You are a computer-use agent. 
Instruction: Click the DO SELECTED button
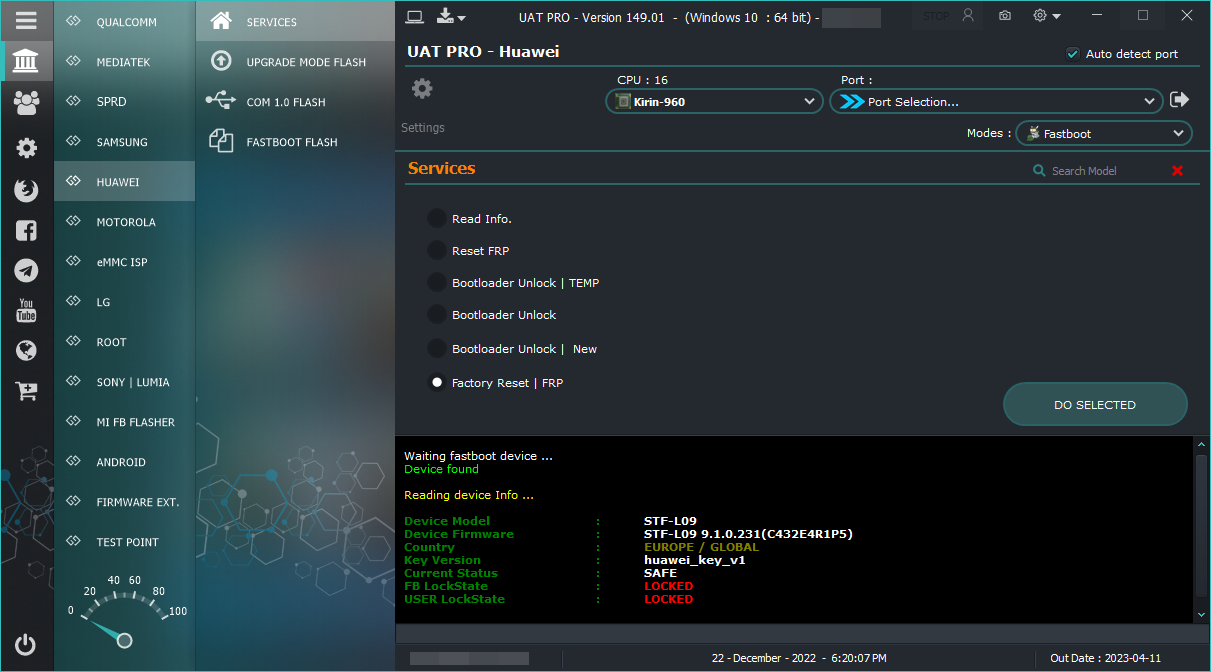[x=1095, y=405]
